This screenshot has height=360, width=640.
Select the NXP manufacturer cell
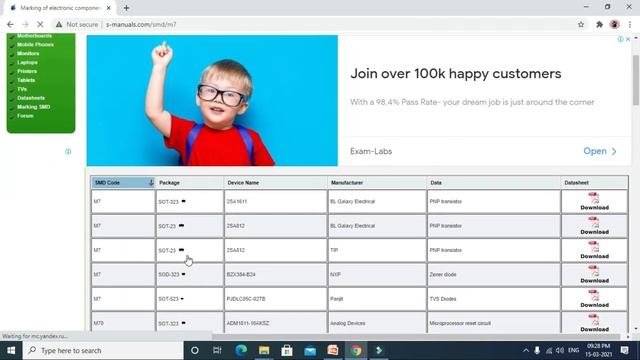tap(377, 275)
